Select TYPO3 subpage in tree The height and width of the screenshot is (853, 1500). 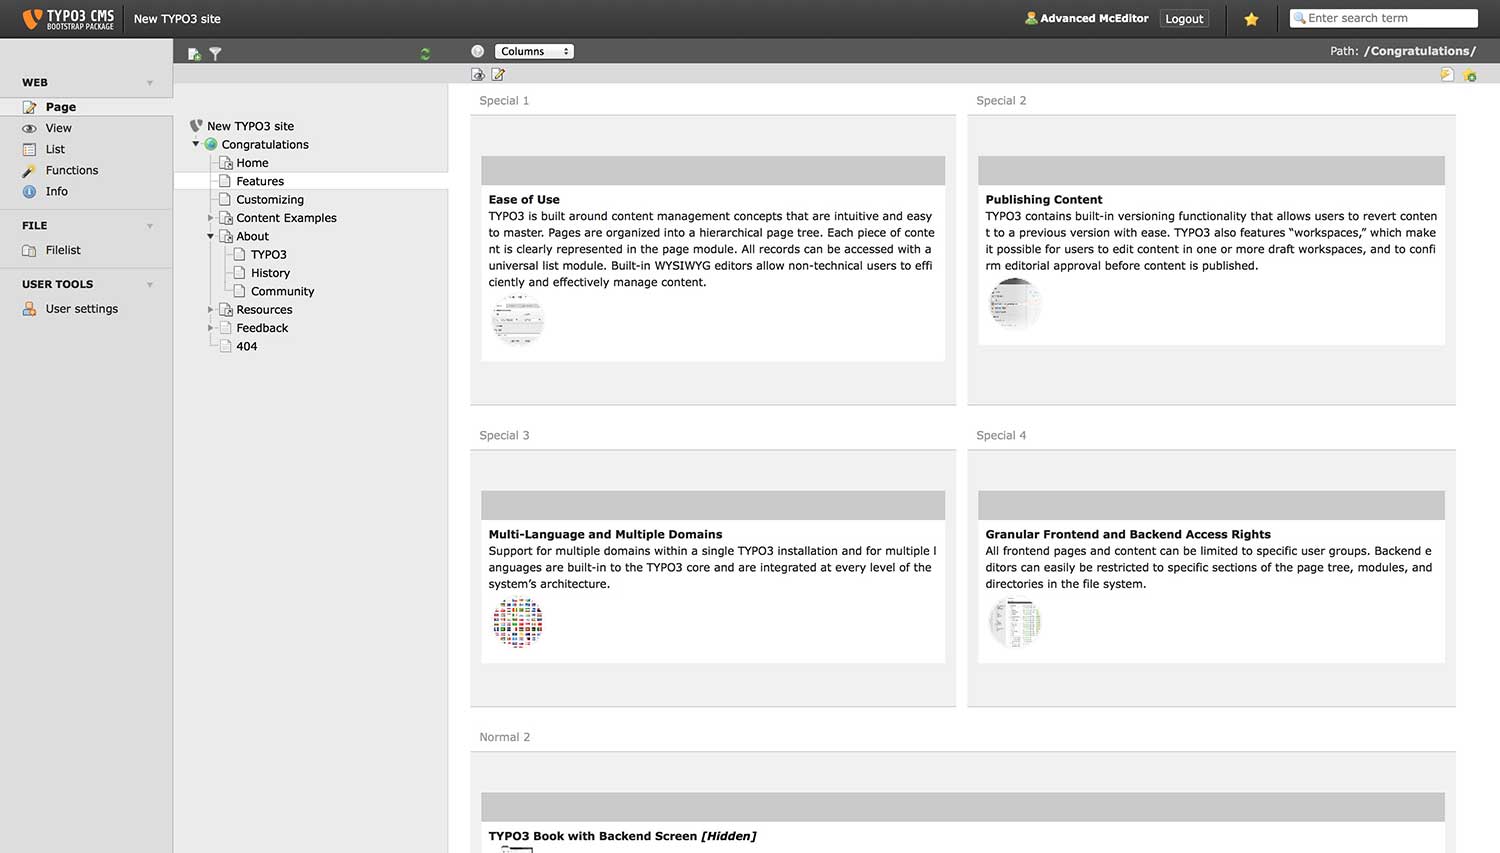point(268,254)
